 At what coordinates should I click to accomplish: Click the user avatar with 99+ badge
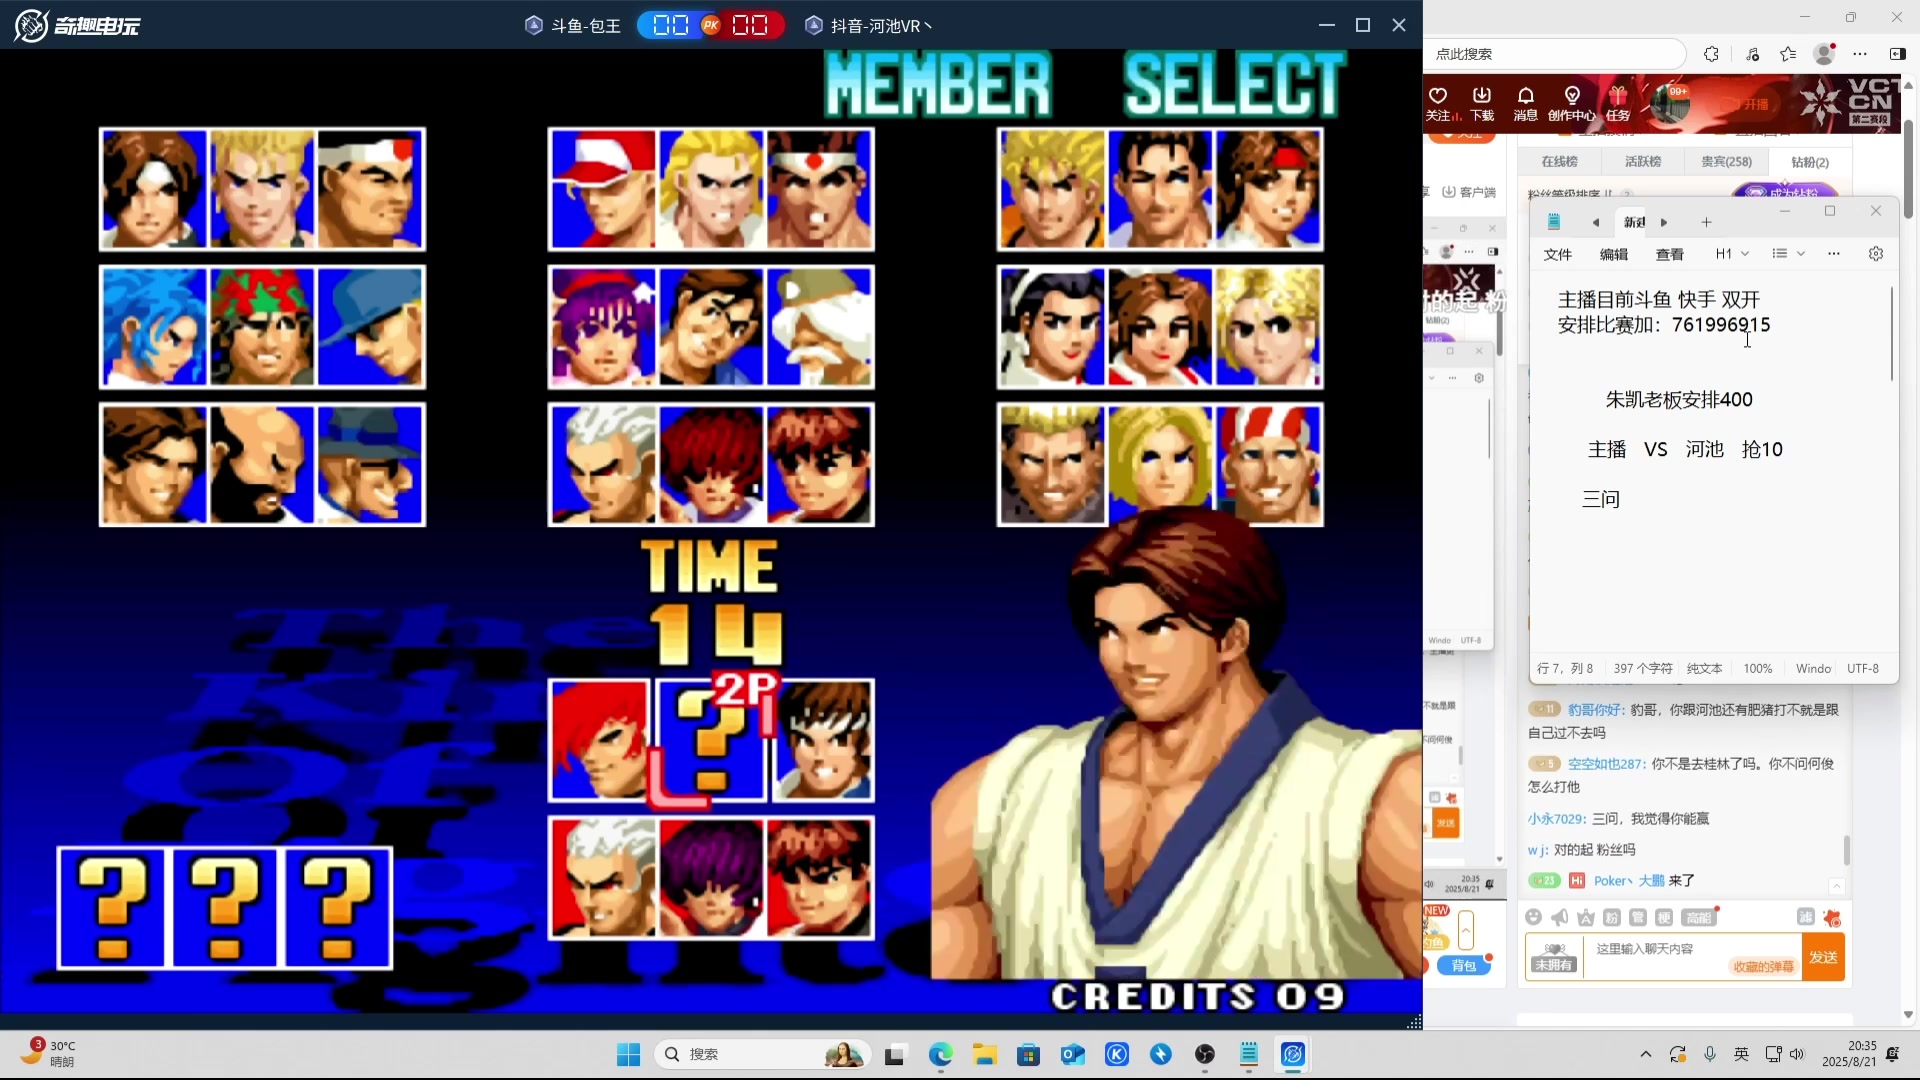coord(1668,104)
